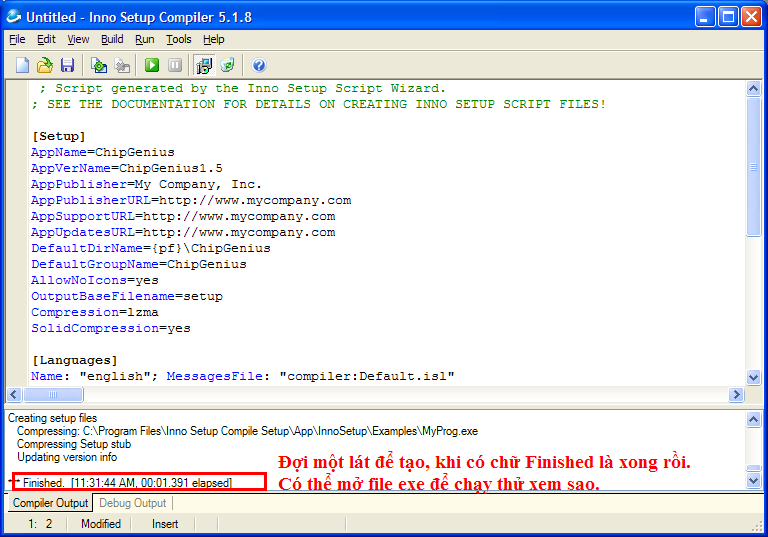Click the editor scroll down arrow
Screen dimensions: 768x537
(753, 377)
